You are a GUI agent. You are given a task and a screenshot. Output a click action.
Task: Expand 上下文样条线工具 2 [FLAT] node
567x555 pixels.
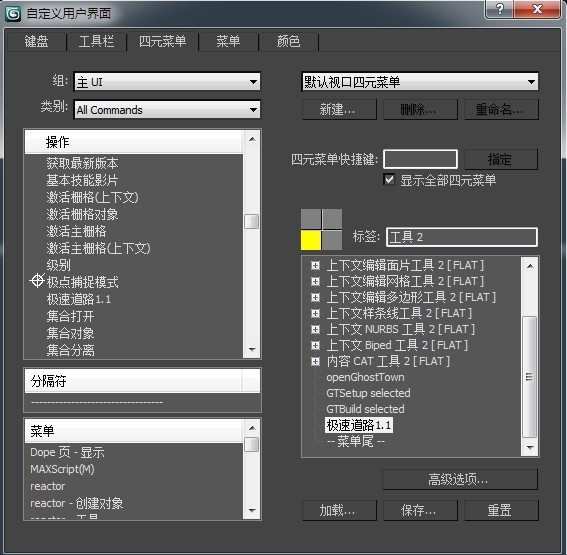pyautogui.click(x=315, y=313)
